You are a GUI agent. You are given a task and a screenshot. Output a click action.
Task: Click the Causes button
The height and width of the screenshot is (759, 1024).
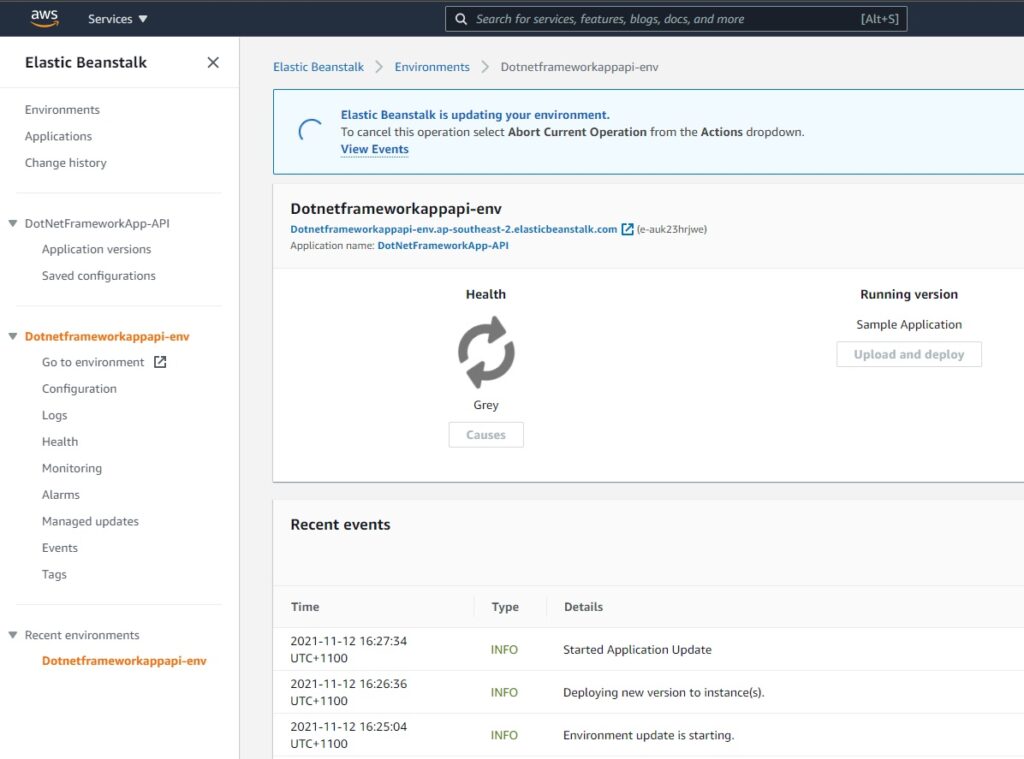(x=486, y=434)
